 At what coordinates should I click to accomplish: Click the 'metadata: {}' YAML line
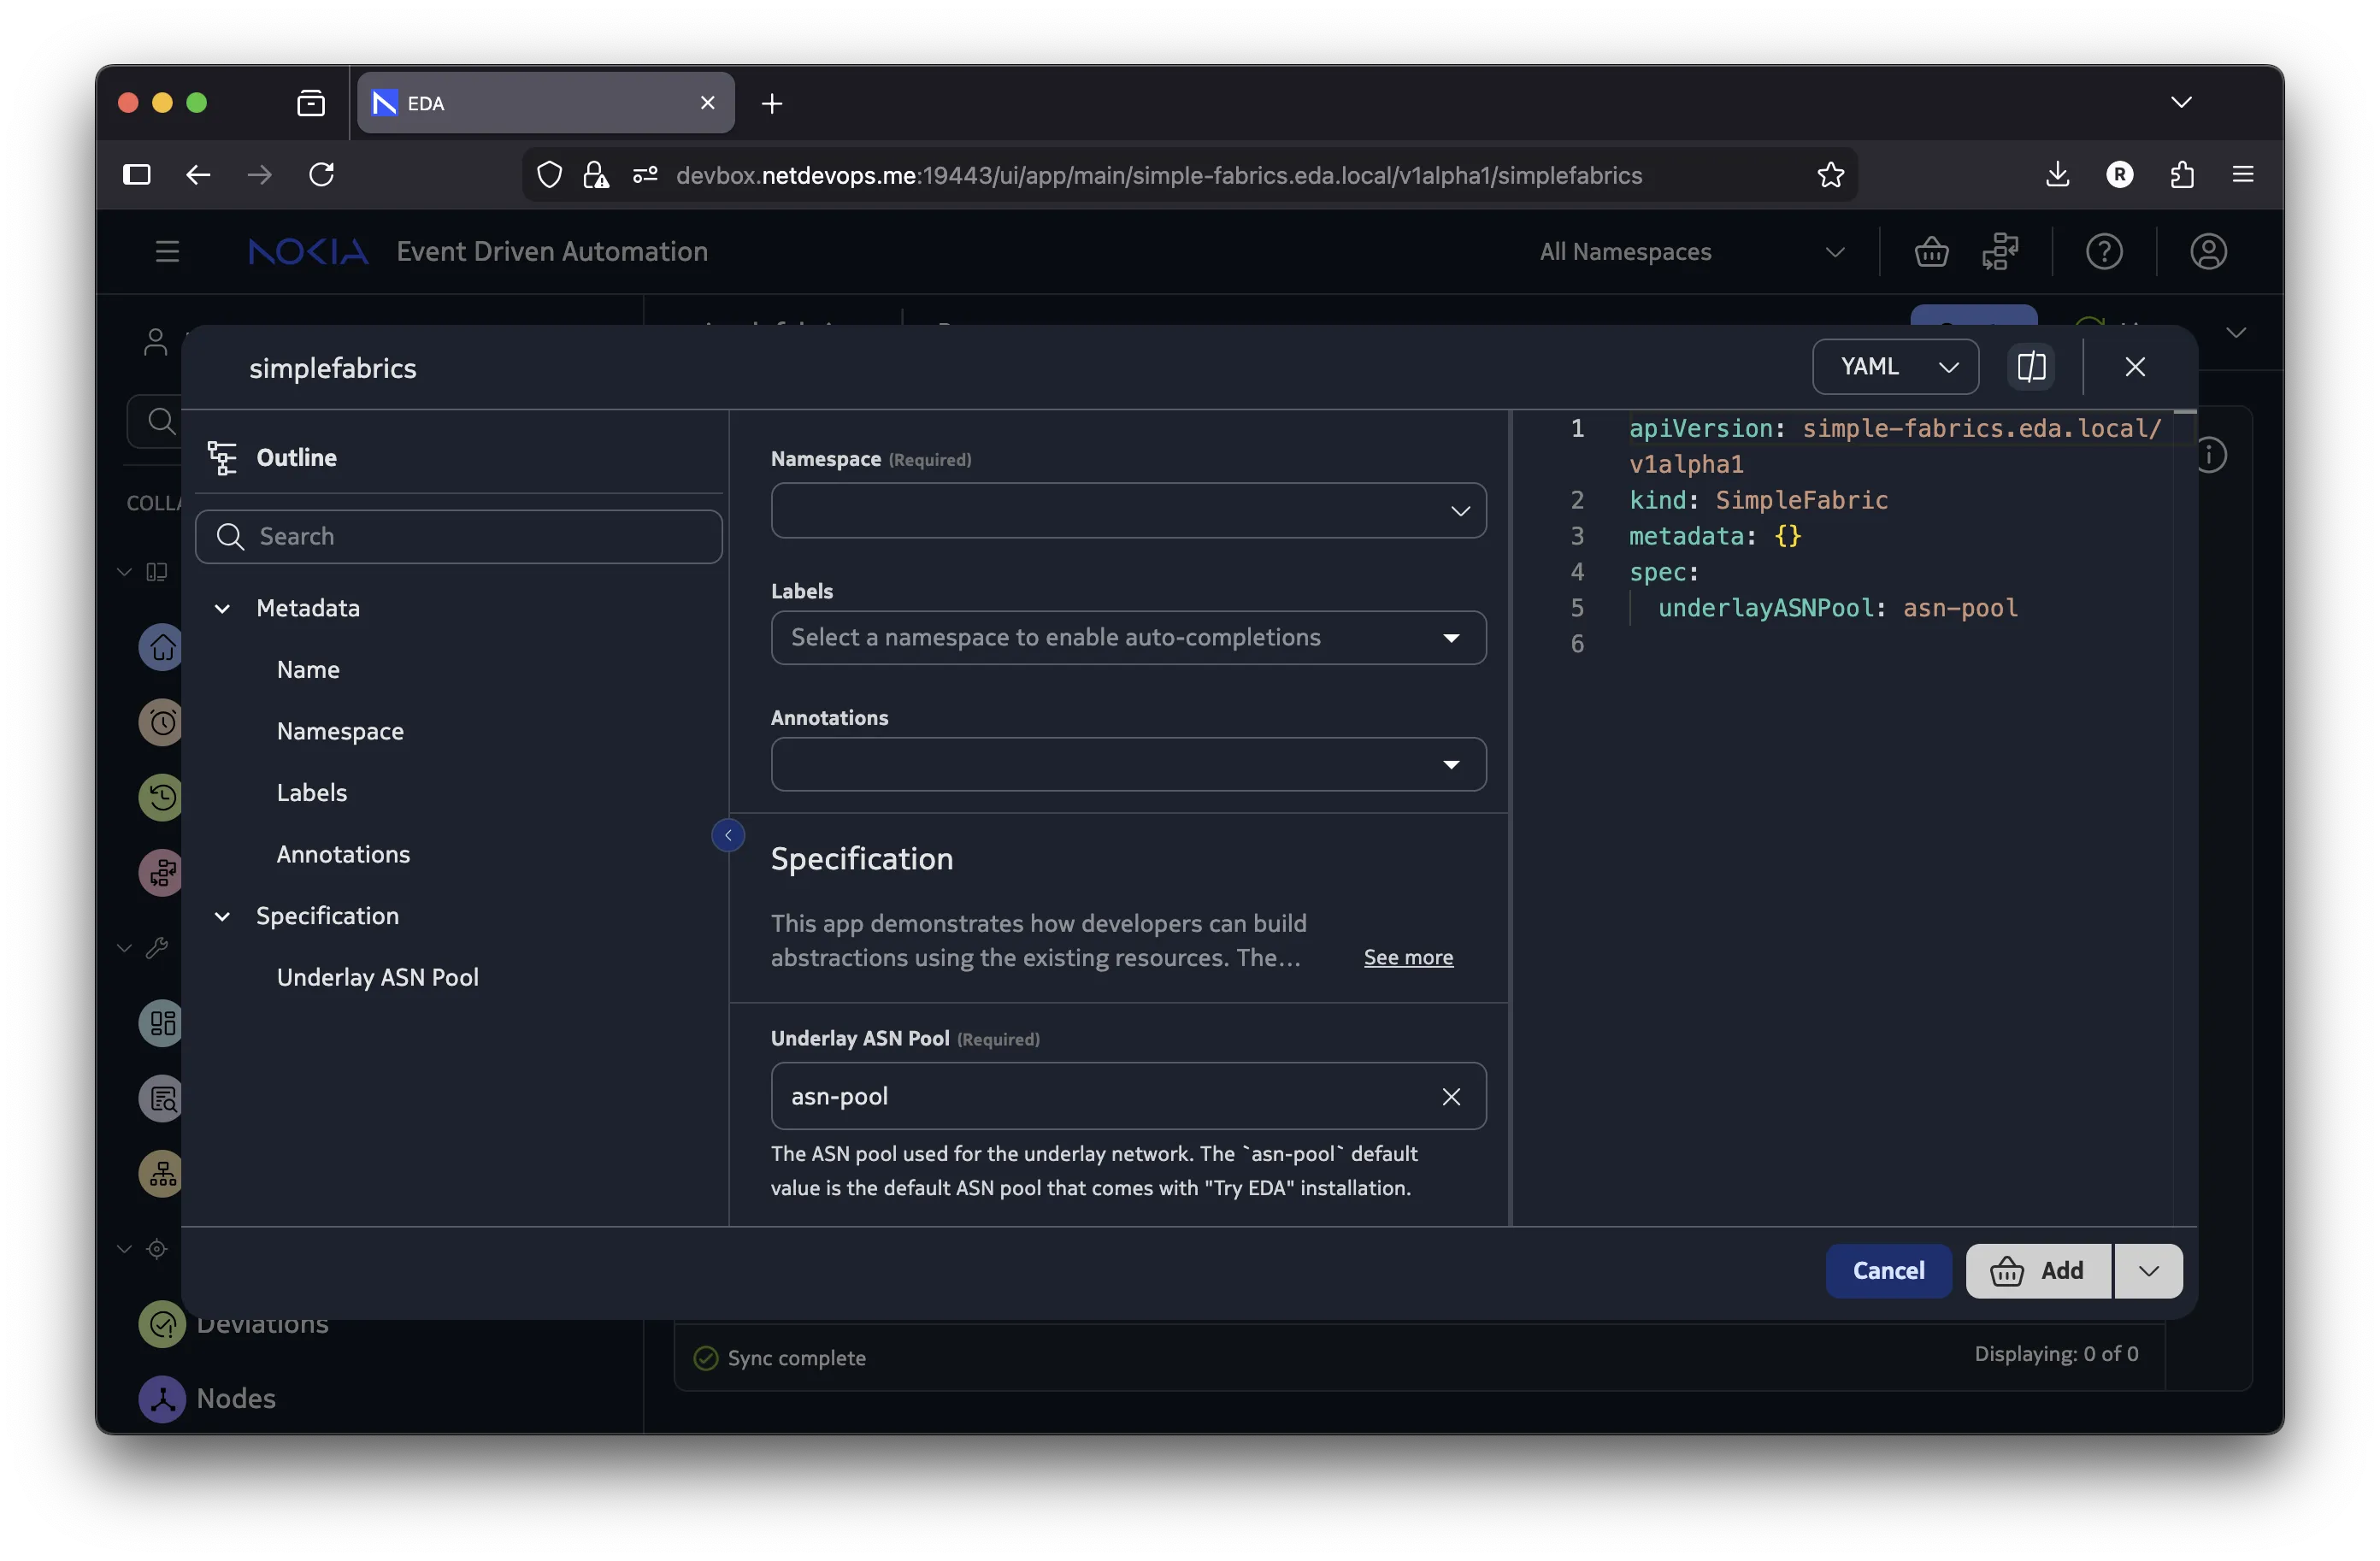(1714, 536)
